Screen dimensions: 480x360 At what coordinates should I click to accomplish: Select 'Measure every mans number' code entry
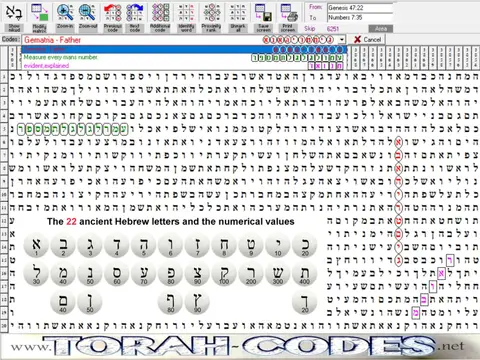pyautogui.click(x=184, y=57)
